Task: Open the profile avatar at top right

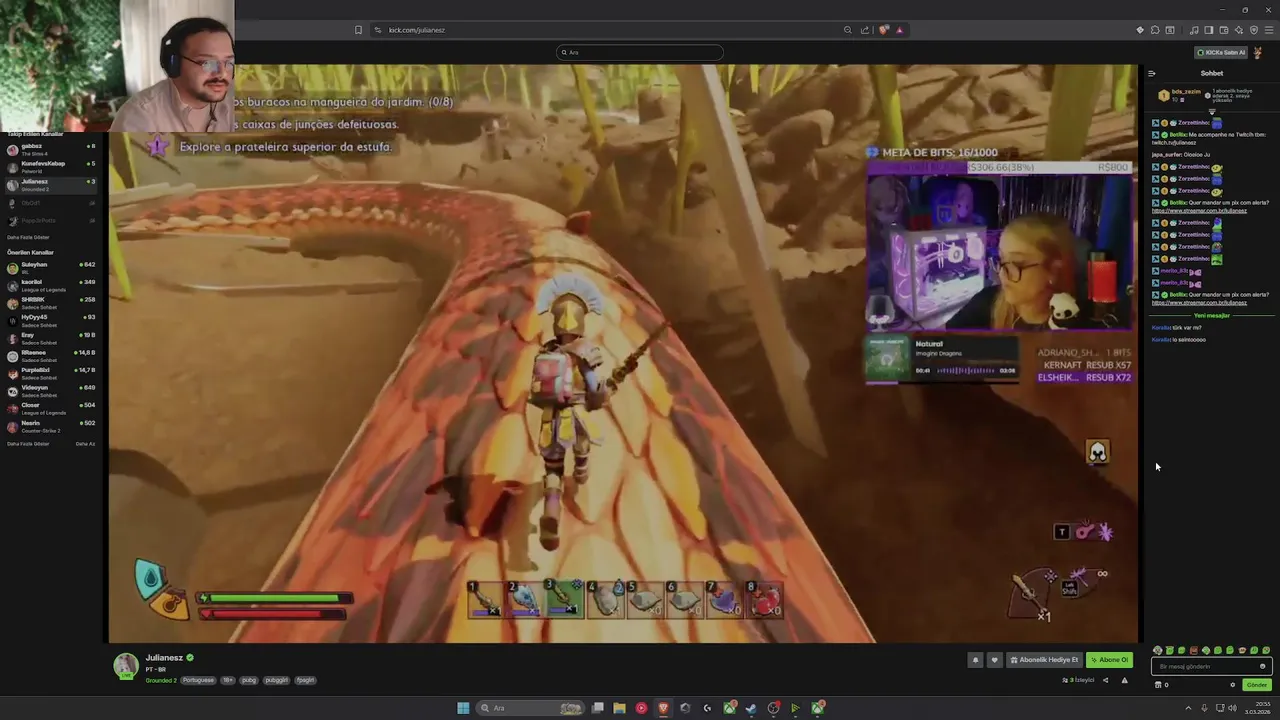Action: (x=1258, y=52)
